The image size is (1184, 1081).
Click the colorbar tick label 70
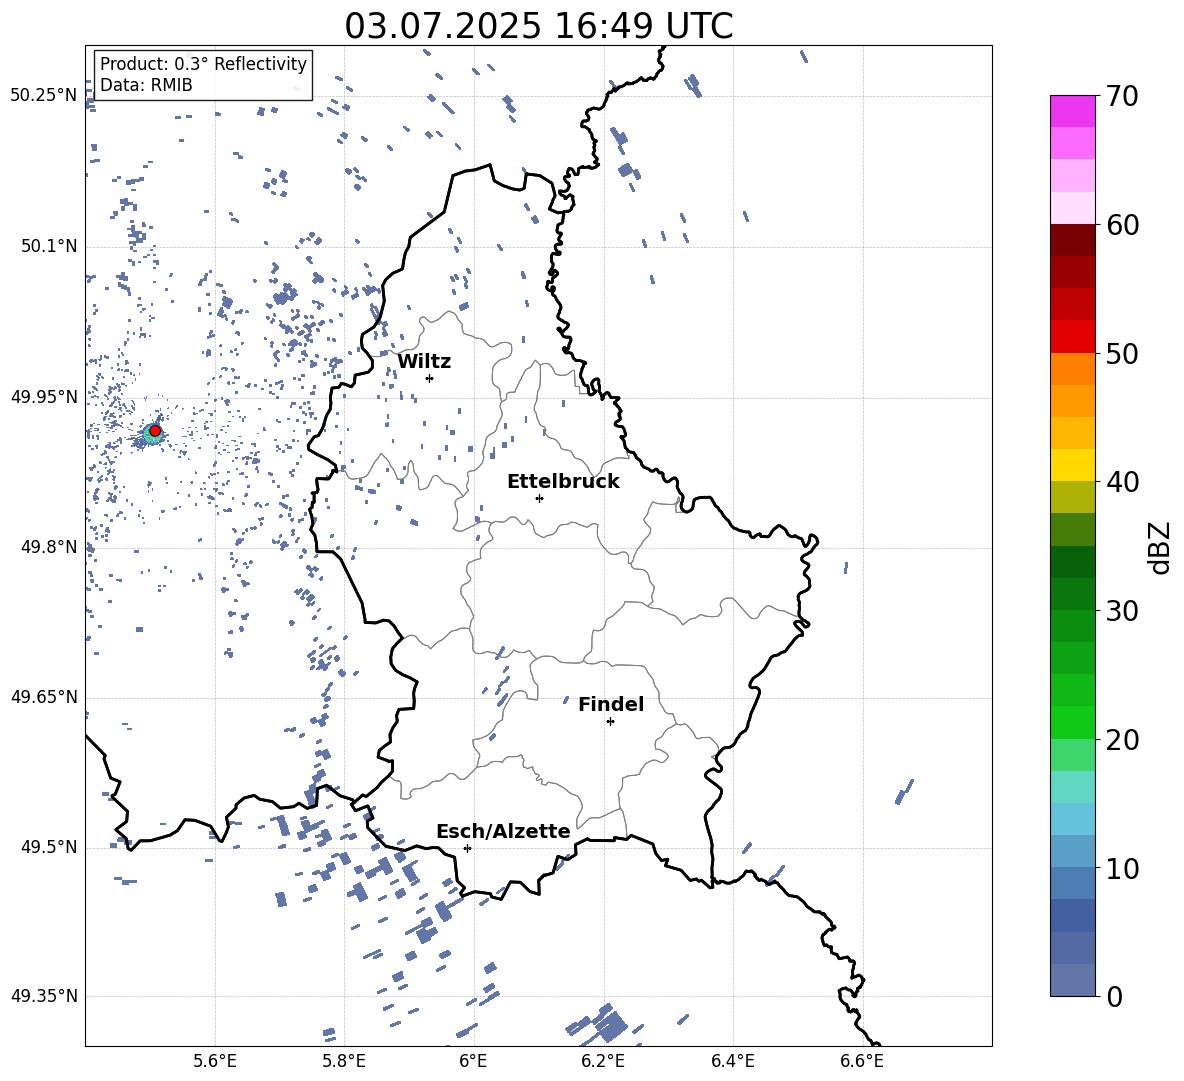point(1122,96)
